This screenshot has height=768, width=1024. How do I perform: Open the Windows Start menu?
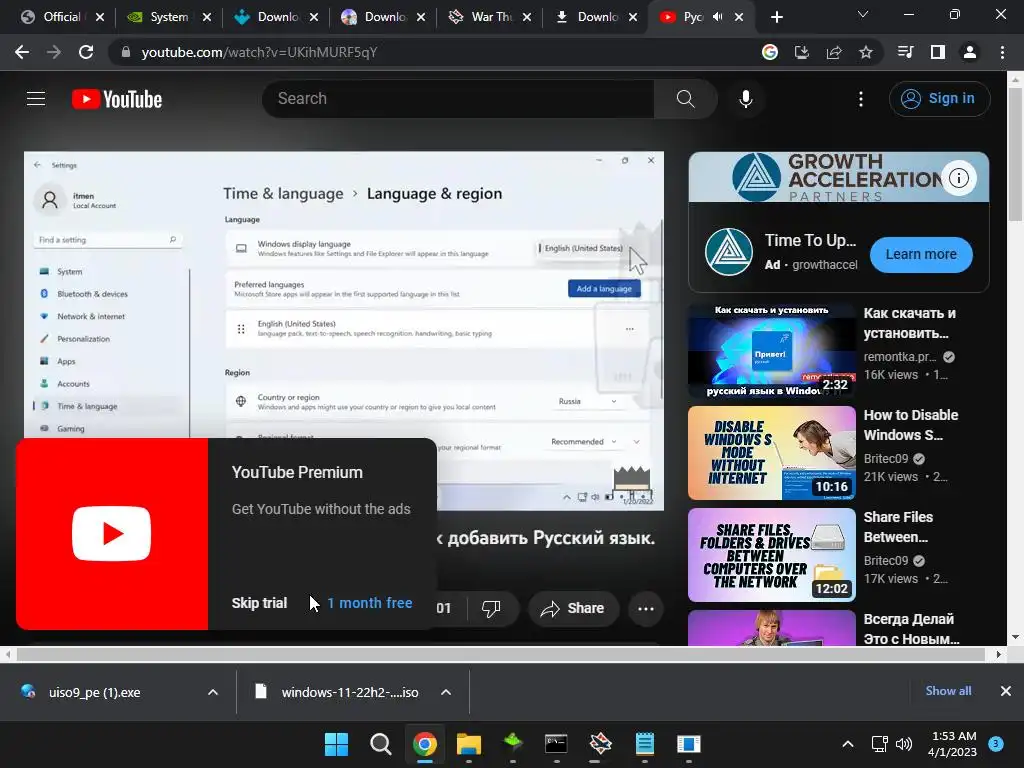336,744
